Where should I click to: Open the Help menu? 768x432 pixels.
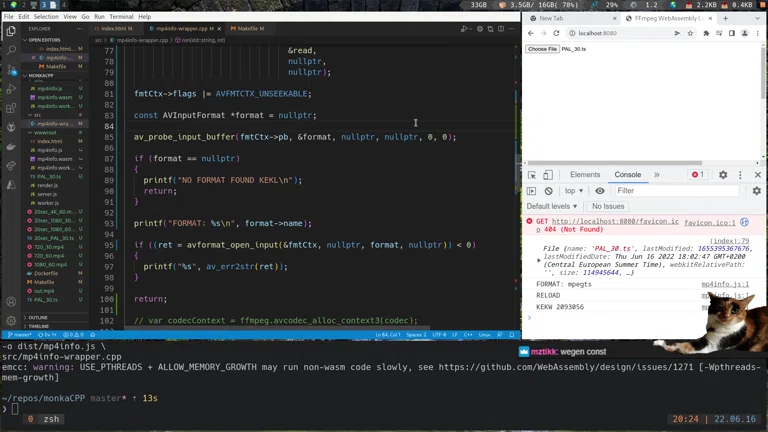[144, 17]
